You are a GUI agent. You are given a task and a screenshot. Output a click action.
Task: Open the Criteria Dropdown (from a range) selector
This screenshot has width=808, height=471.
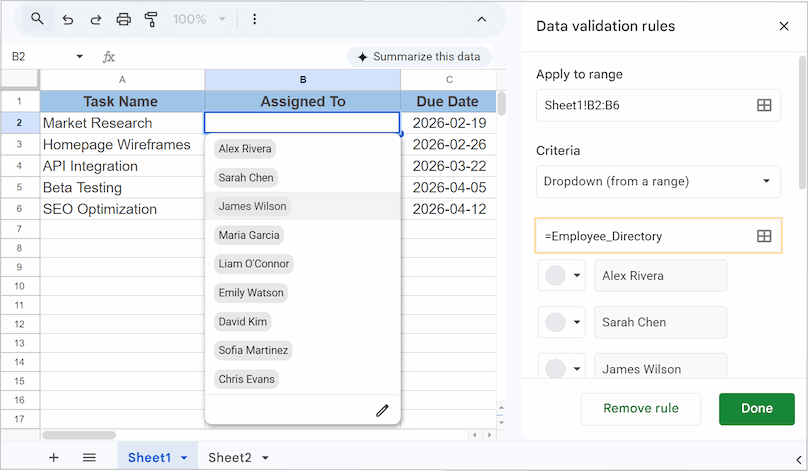(x=658, y=181)
